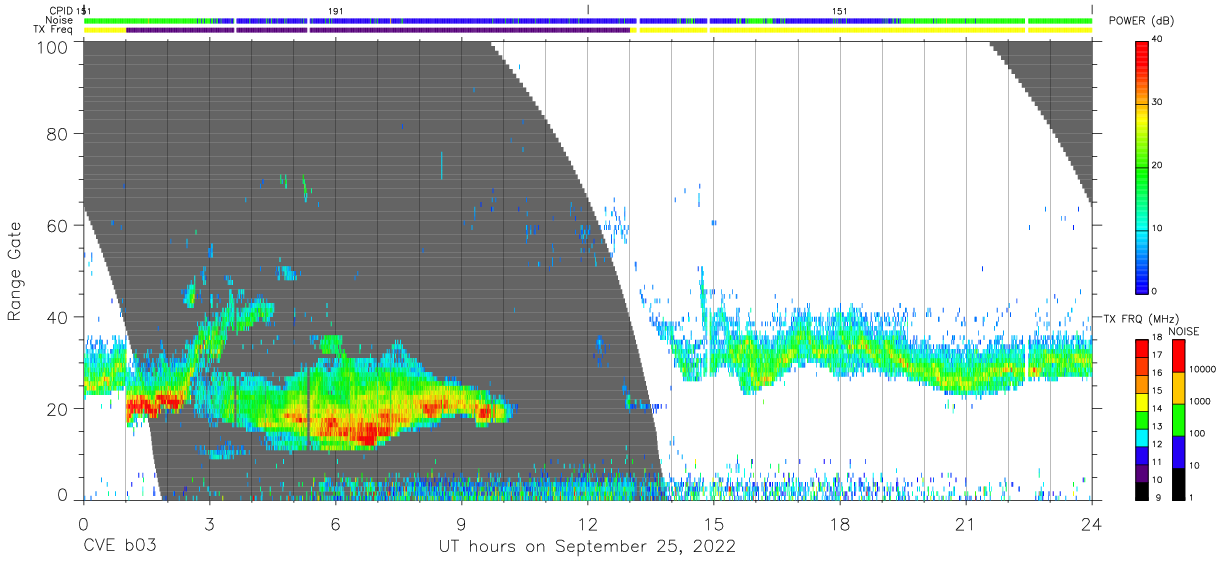Click the Noise strip label at top left
The image size is (1228, 567).
[x=61, y=20]
